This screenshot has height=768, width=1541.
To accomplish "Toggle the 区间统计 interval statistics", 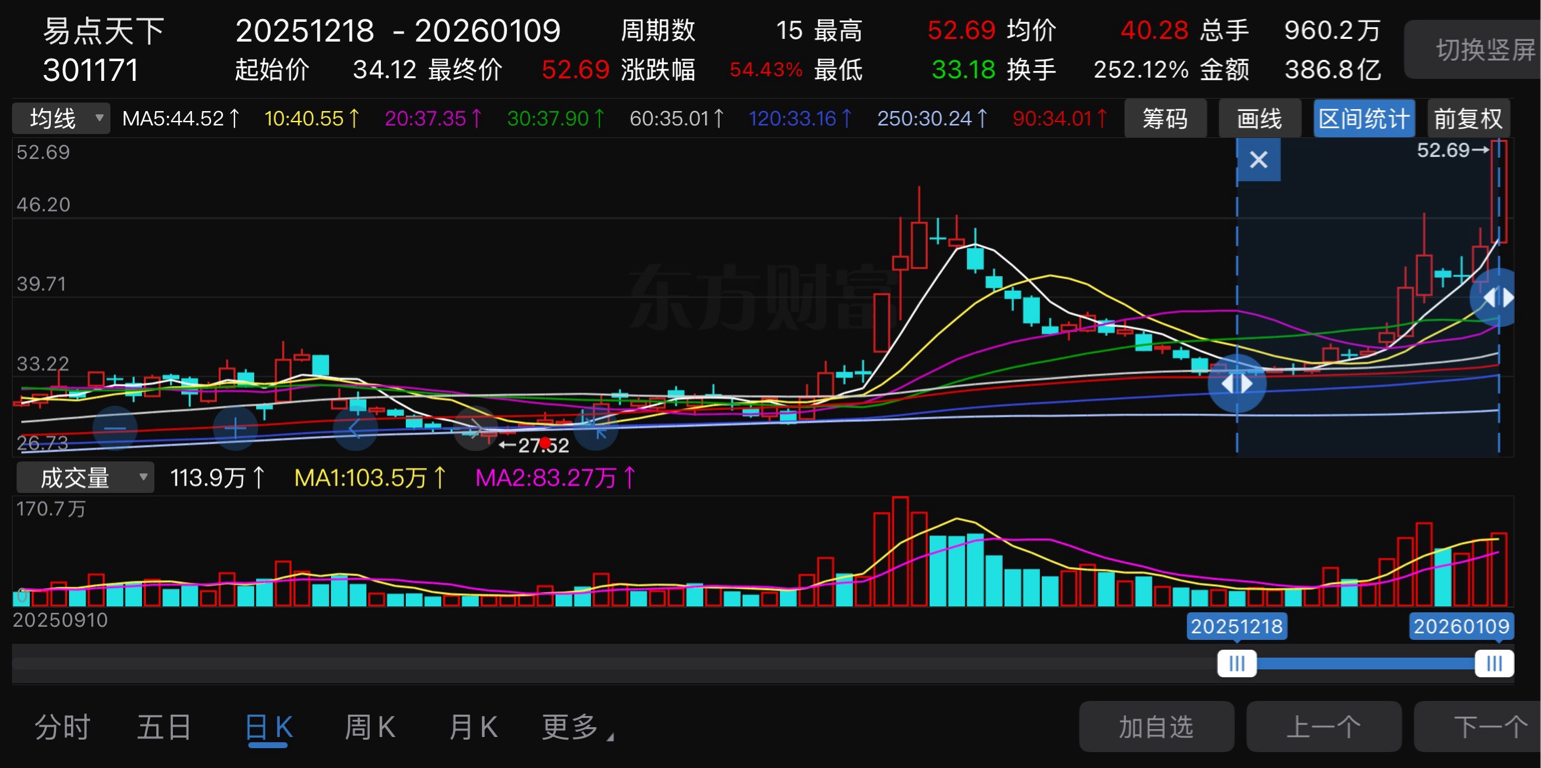I will coord(1364,118).
